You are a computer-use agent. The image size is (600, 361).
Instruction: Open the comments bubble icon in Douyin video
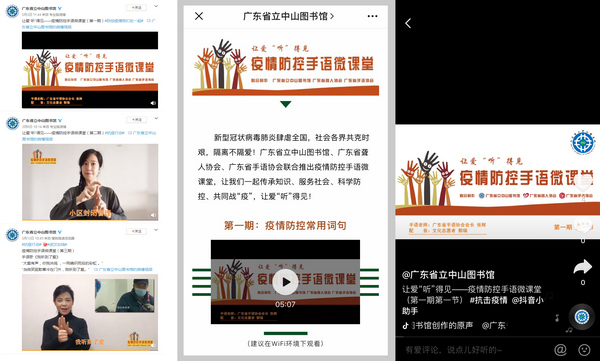click(x=583, y=225)
